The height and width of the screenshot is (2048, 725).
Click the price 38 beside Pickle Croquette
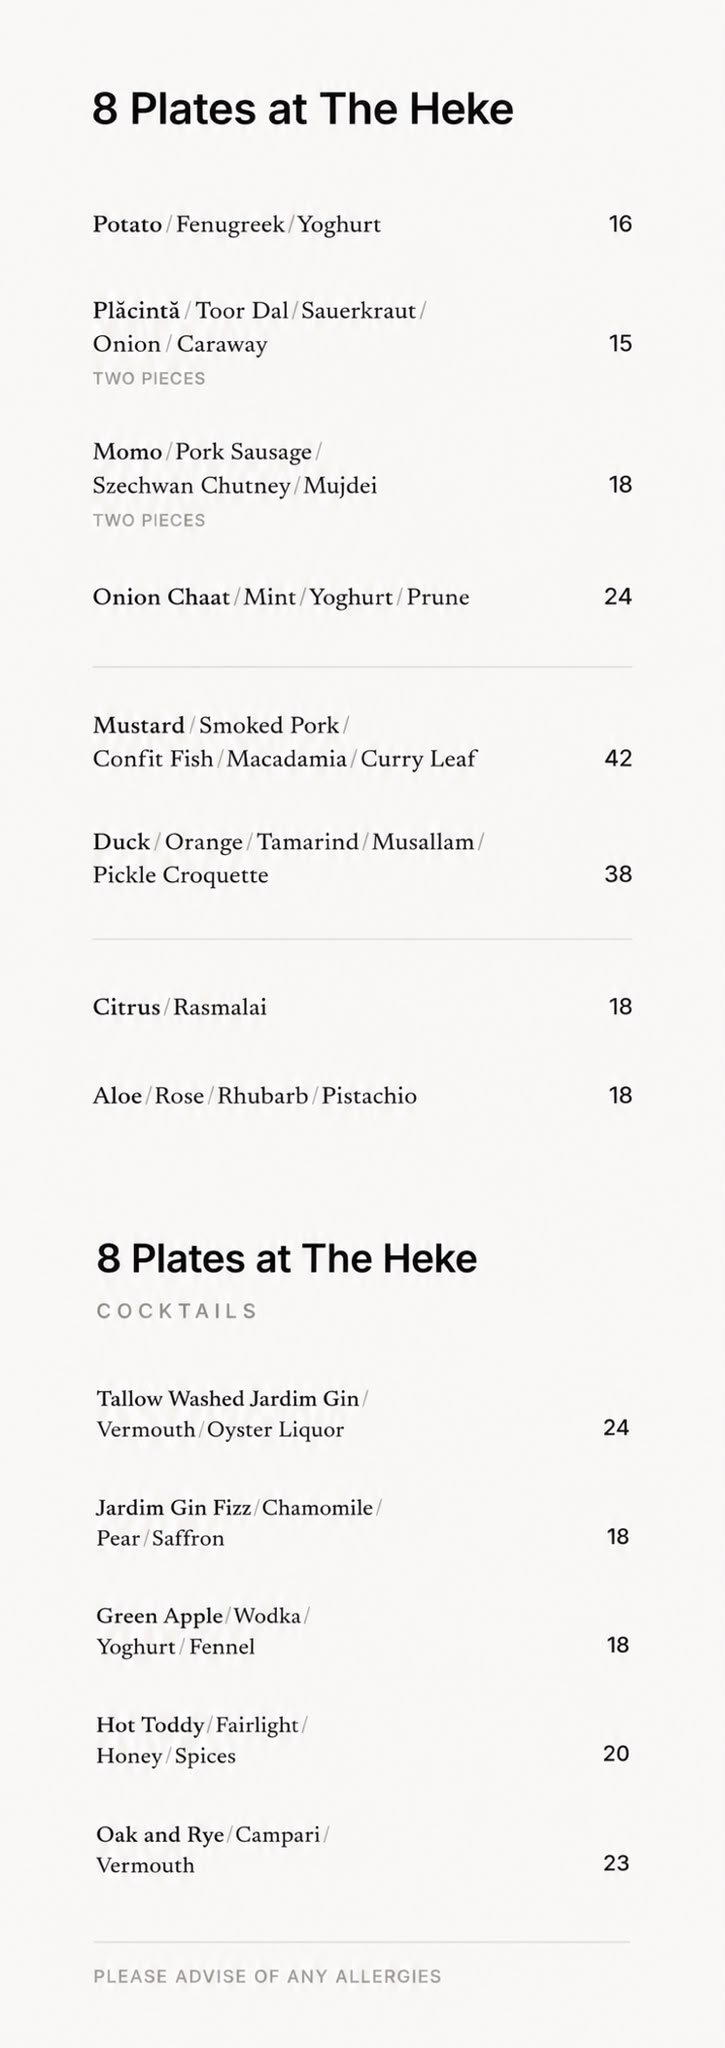click(x=618, y=874)
